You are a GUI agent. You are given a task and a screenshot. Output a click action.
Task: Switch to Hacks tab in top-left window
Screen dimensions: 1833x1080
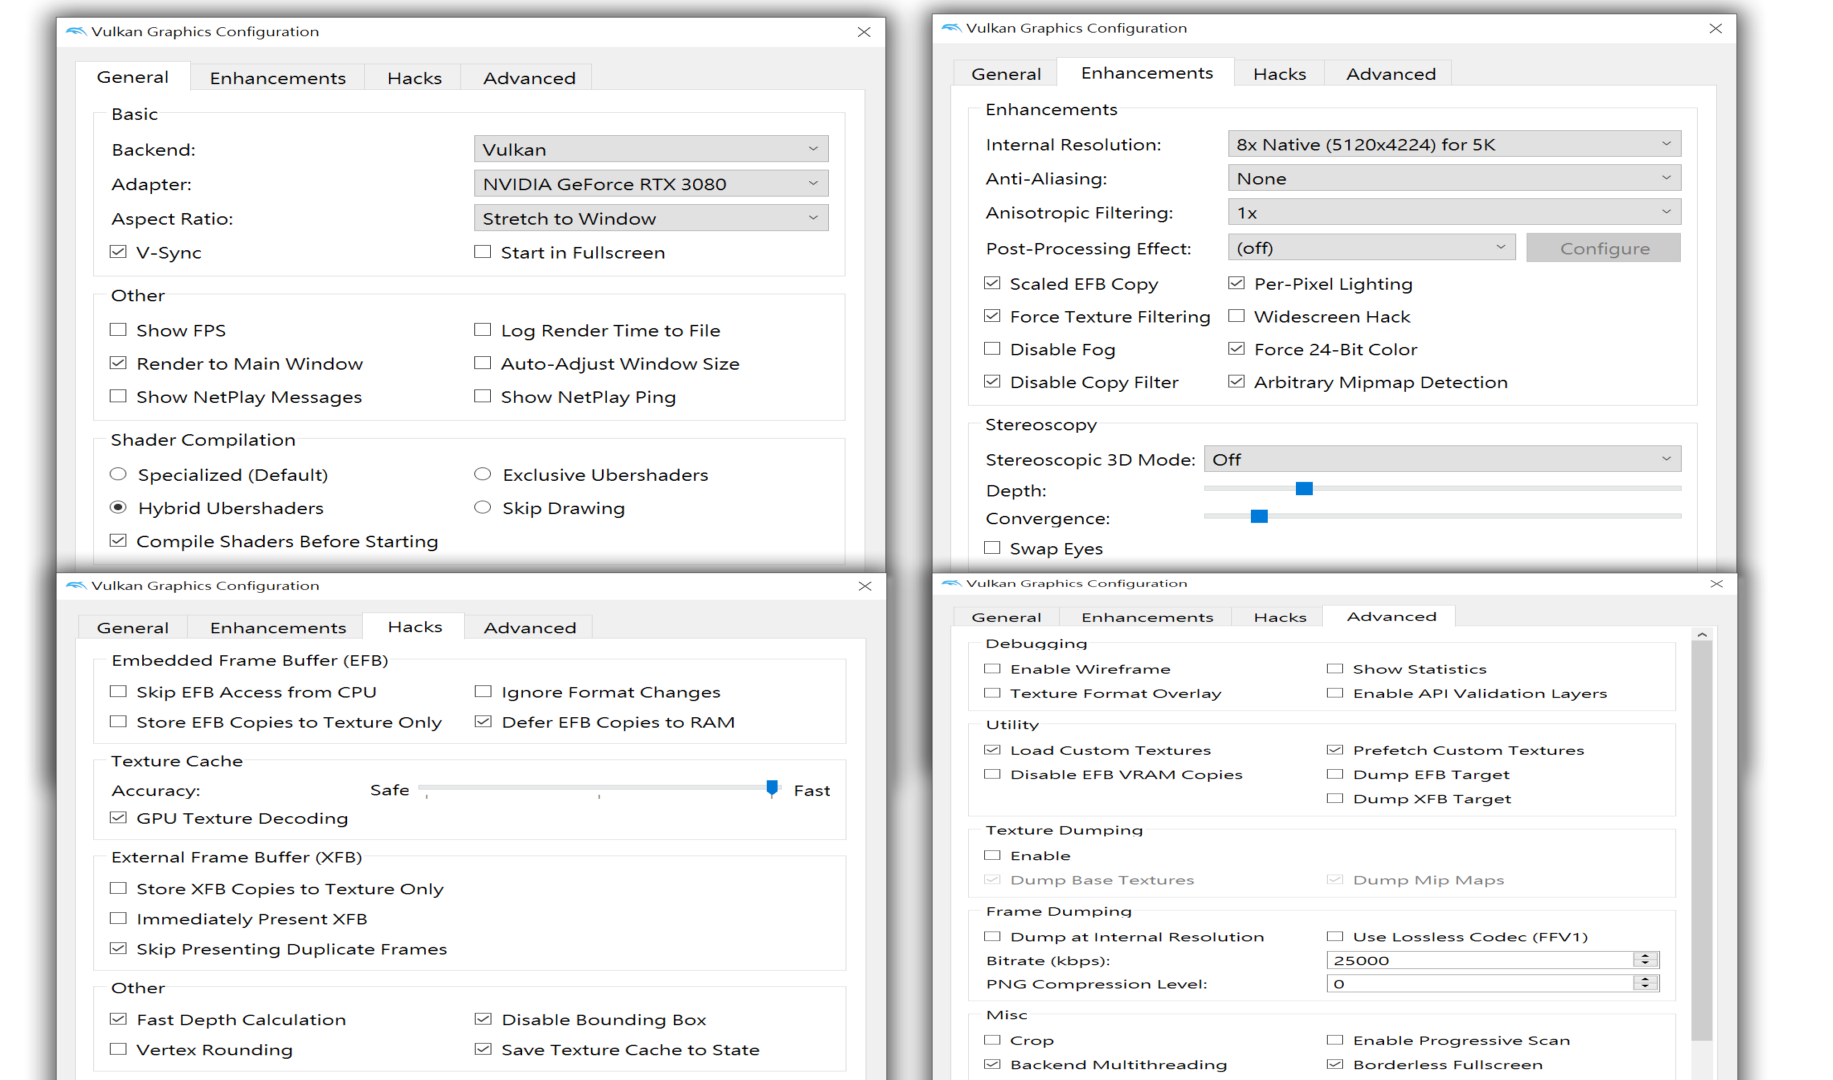pyautogui.click(x=414, y=78)
